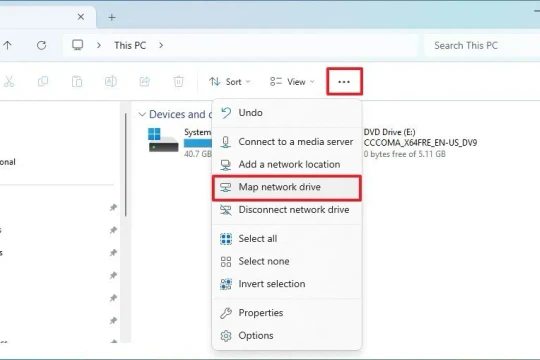Click Invert selection in the menu
Image resolution: width=540 pixels, height=360 pixels.
[x=287, y=284]
